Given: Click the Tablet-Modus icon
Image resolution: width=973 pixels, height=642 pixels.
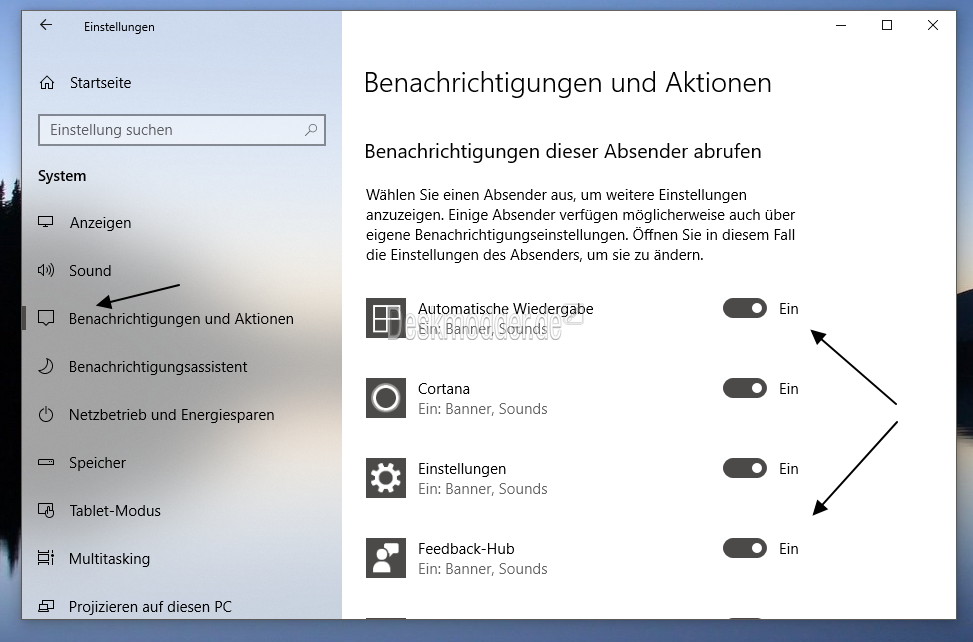Looking at the screenshot, I should pyautogui.click(x=46, y=510).
